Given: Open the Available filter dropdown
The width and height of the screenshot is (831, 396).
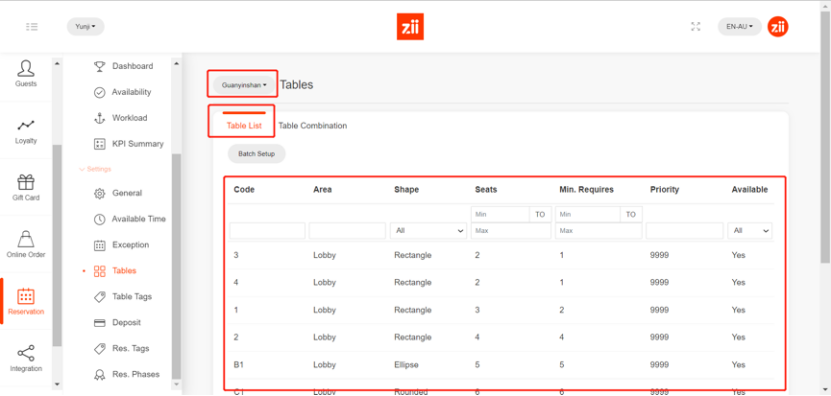Looking at the screenshot, I should [750, 231].
